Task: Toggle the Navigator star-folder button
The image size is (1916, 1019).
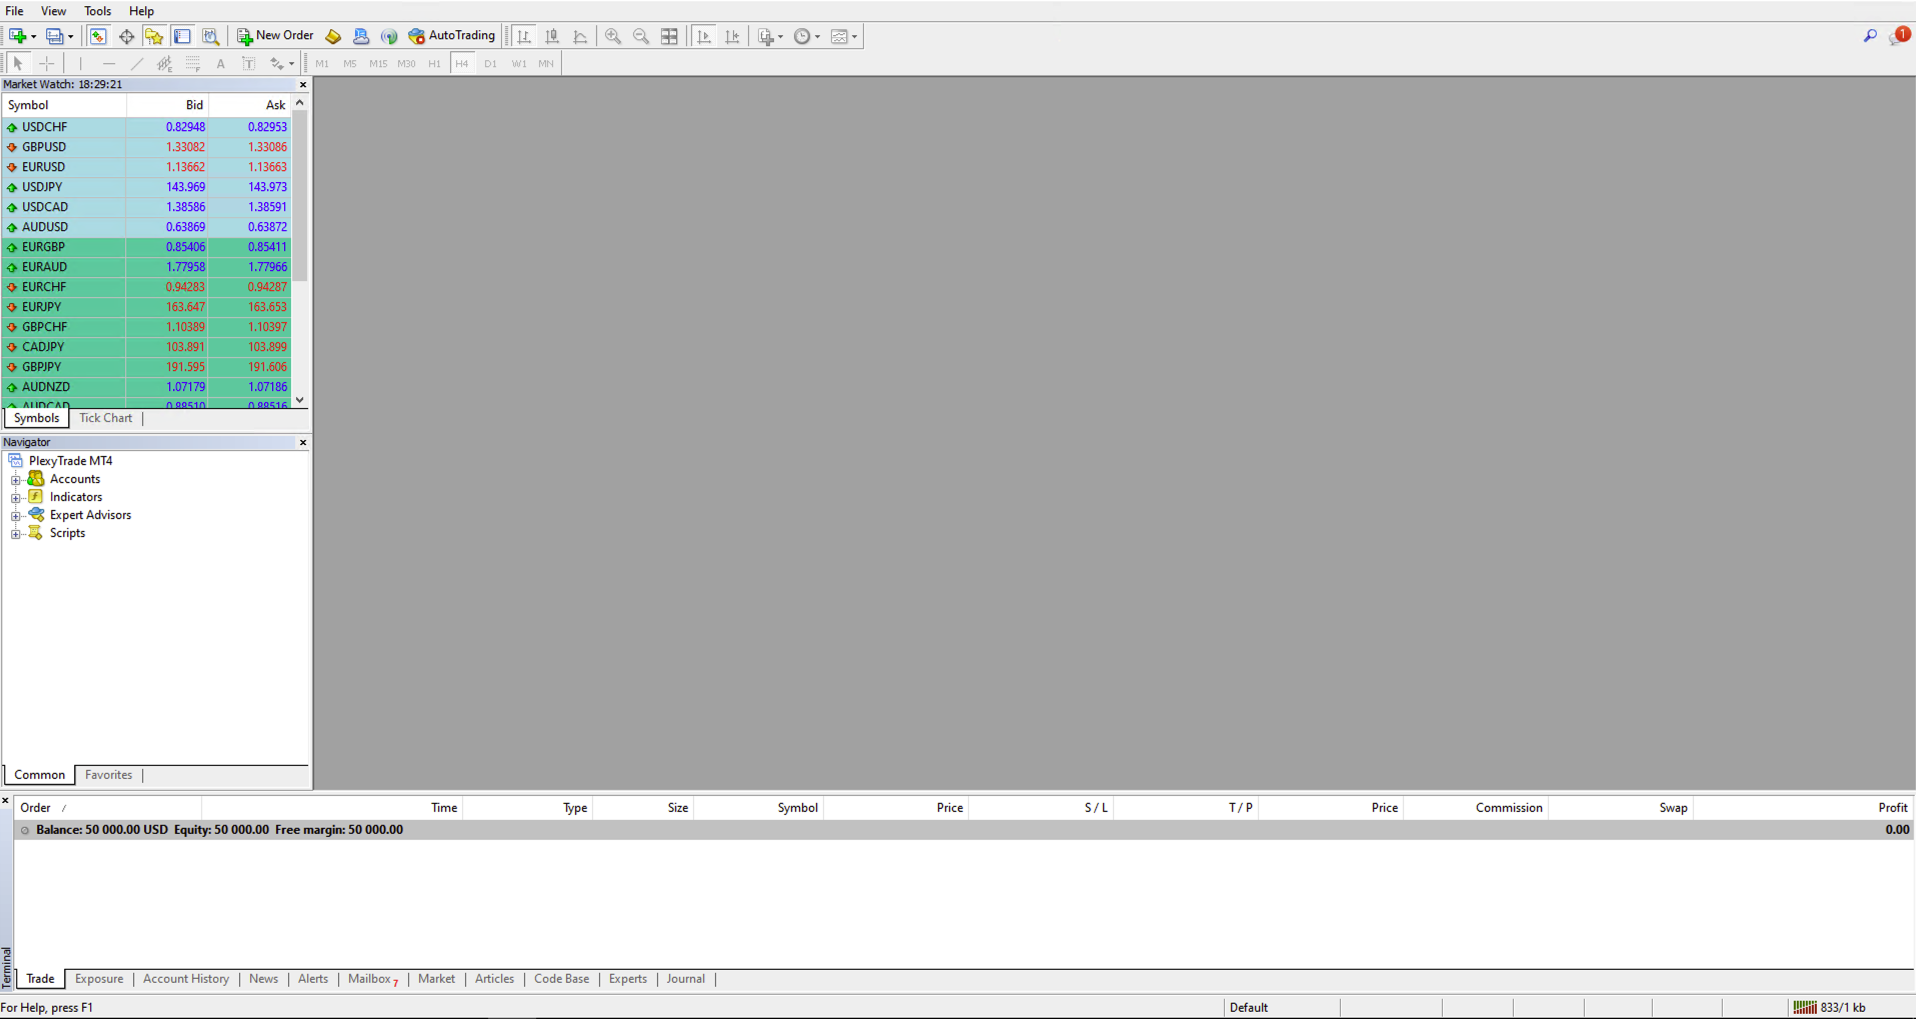Action: tap(154, 36)
